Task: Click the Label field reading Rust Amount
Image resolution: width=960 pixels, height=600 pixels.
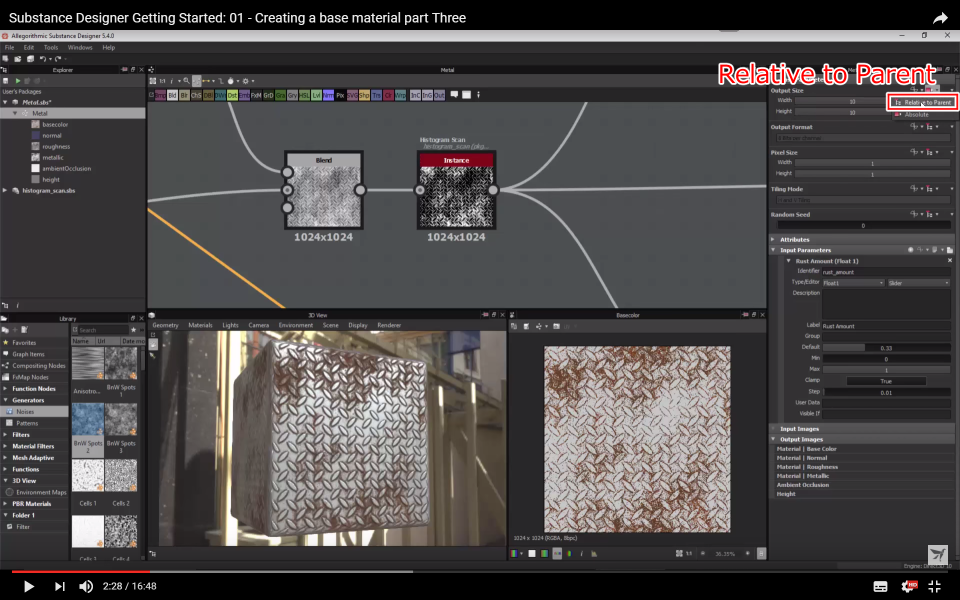Action: pyautogui.click(x=886, y=326)
